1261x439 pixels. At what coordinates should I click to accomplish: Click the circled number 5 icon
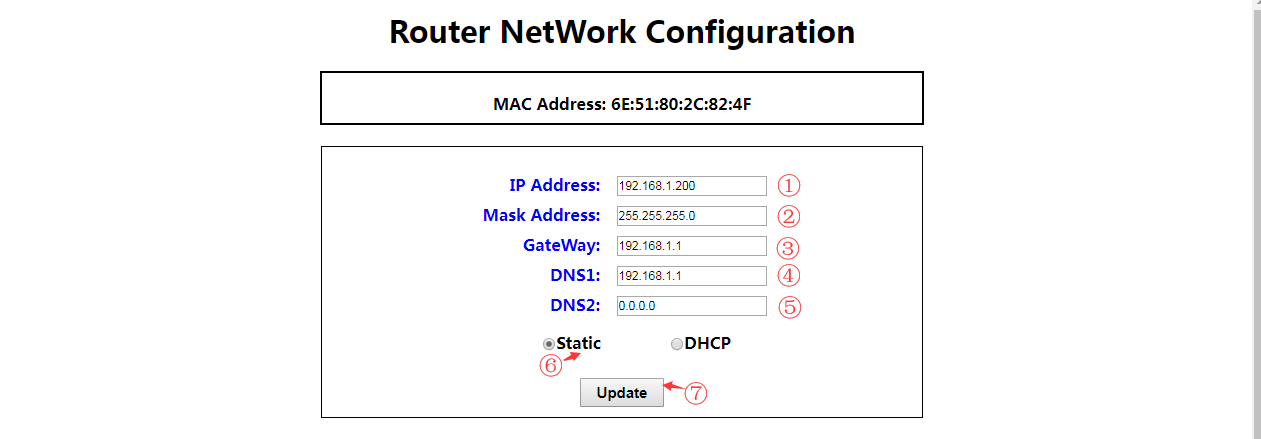point(790,307)
